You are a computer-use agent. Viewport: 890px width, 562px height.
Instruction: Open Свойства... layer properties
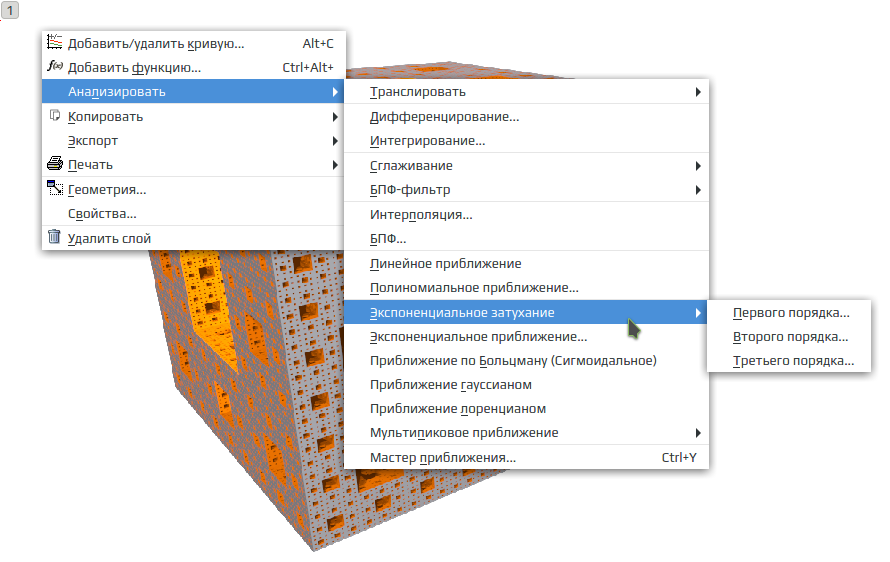(194, 213)
